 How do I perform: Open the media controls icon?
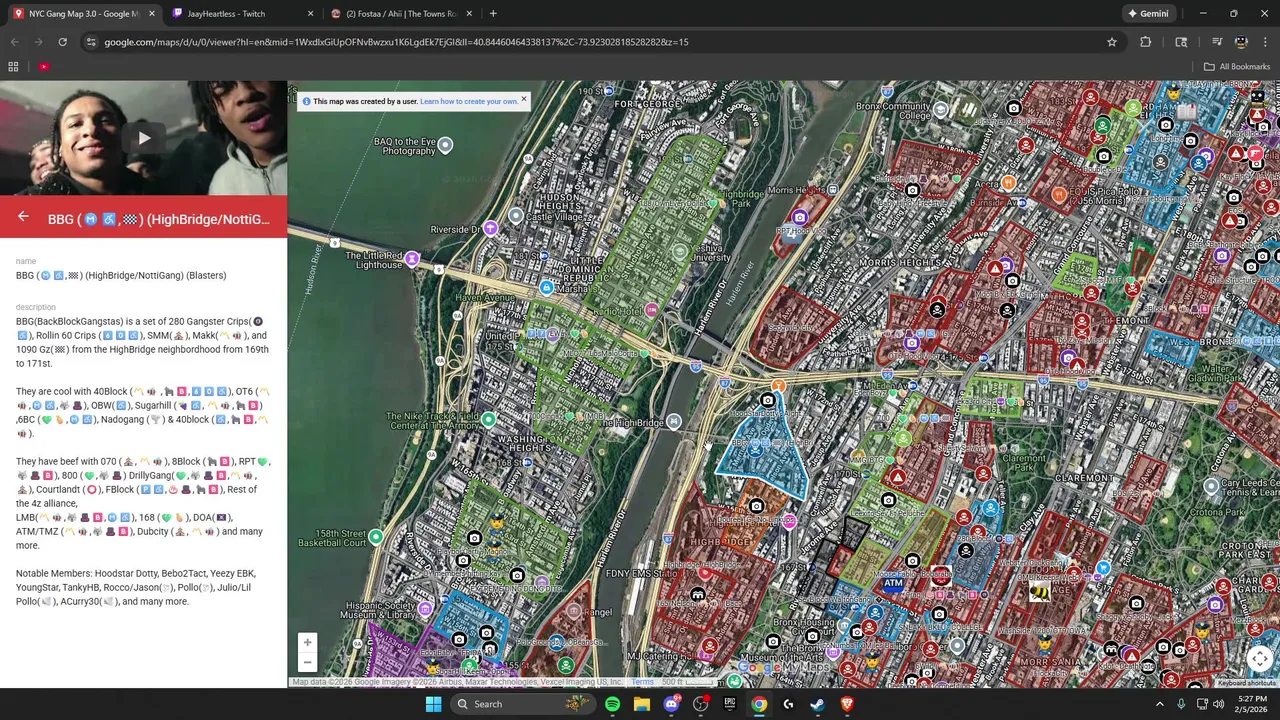coord(1217,42)
